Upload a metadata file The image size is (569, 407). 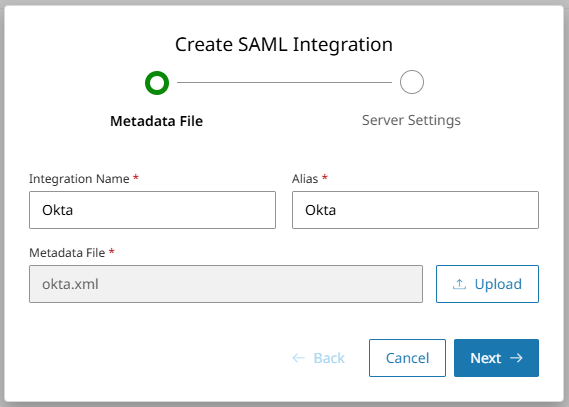[487, 284]
